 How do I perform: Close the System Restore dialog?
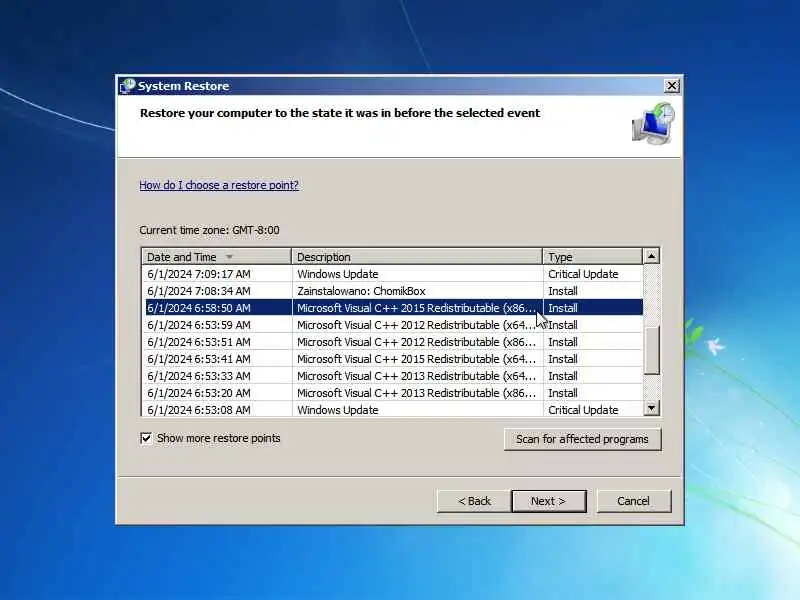(672, 86)
